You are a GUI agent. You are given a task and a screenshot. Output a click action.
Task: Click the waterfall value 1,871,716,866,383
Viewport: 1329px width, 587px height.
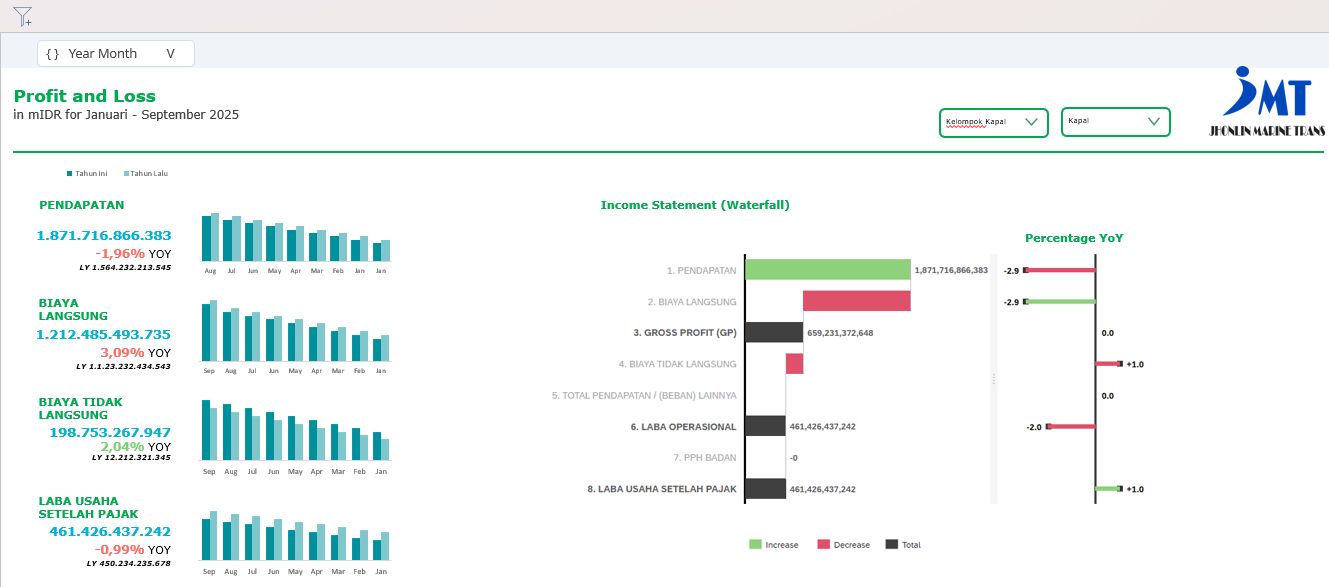pyautogui.click(x=951, y=270)
